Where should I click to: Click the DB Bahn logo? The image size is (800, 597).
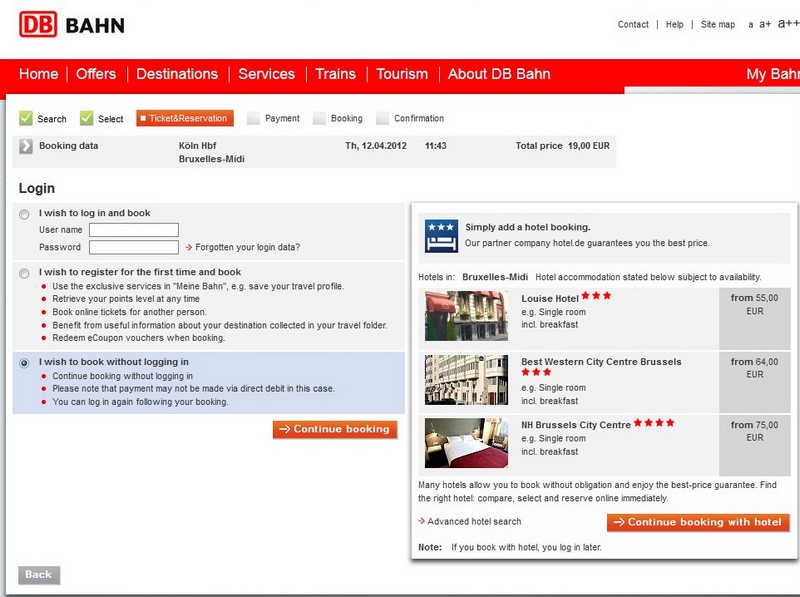[x=72, y=24]
